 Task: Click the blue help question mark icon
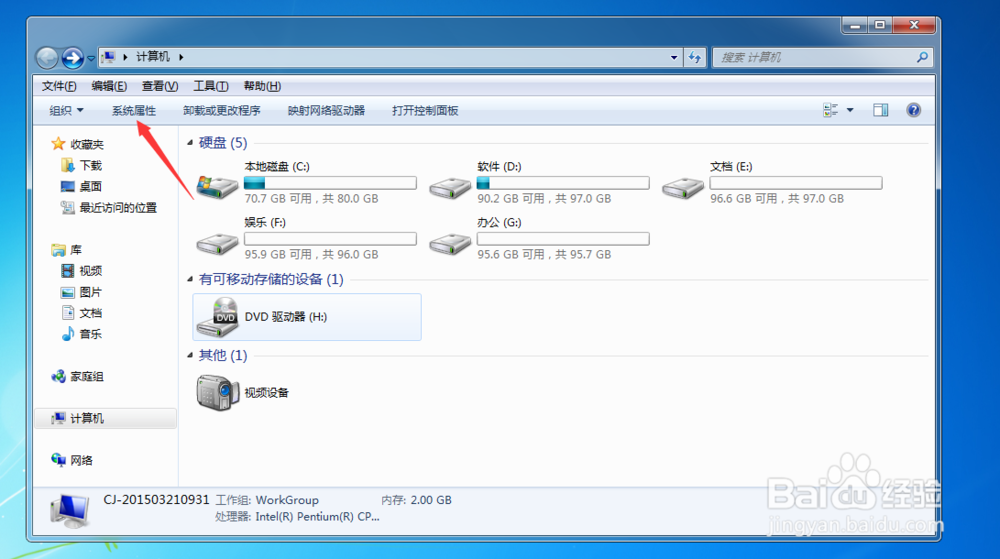[x=913, y=110]
